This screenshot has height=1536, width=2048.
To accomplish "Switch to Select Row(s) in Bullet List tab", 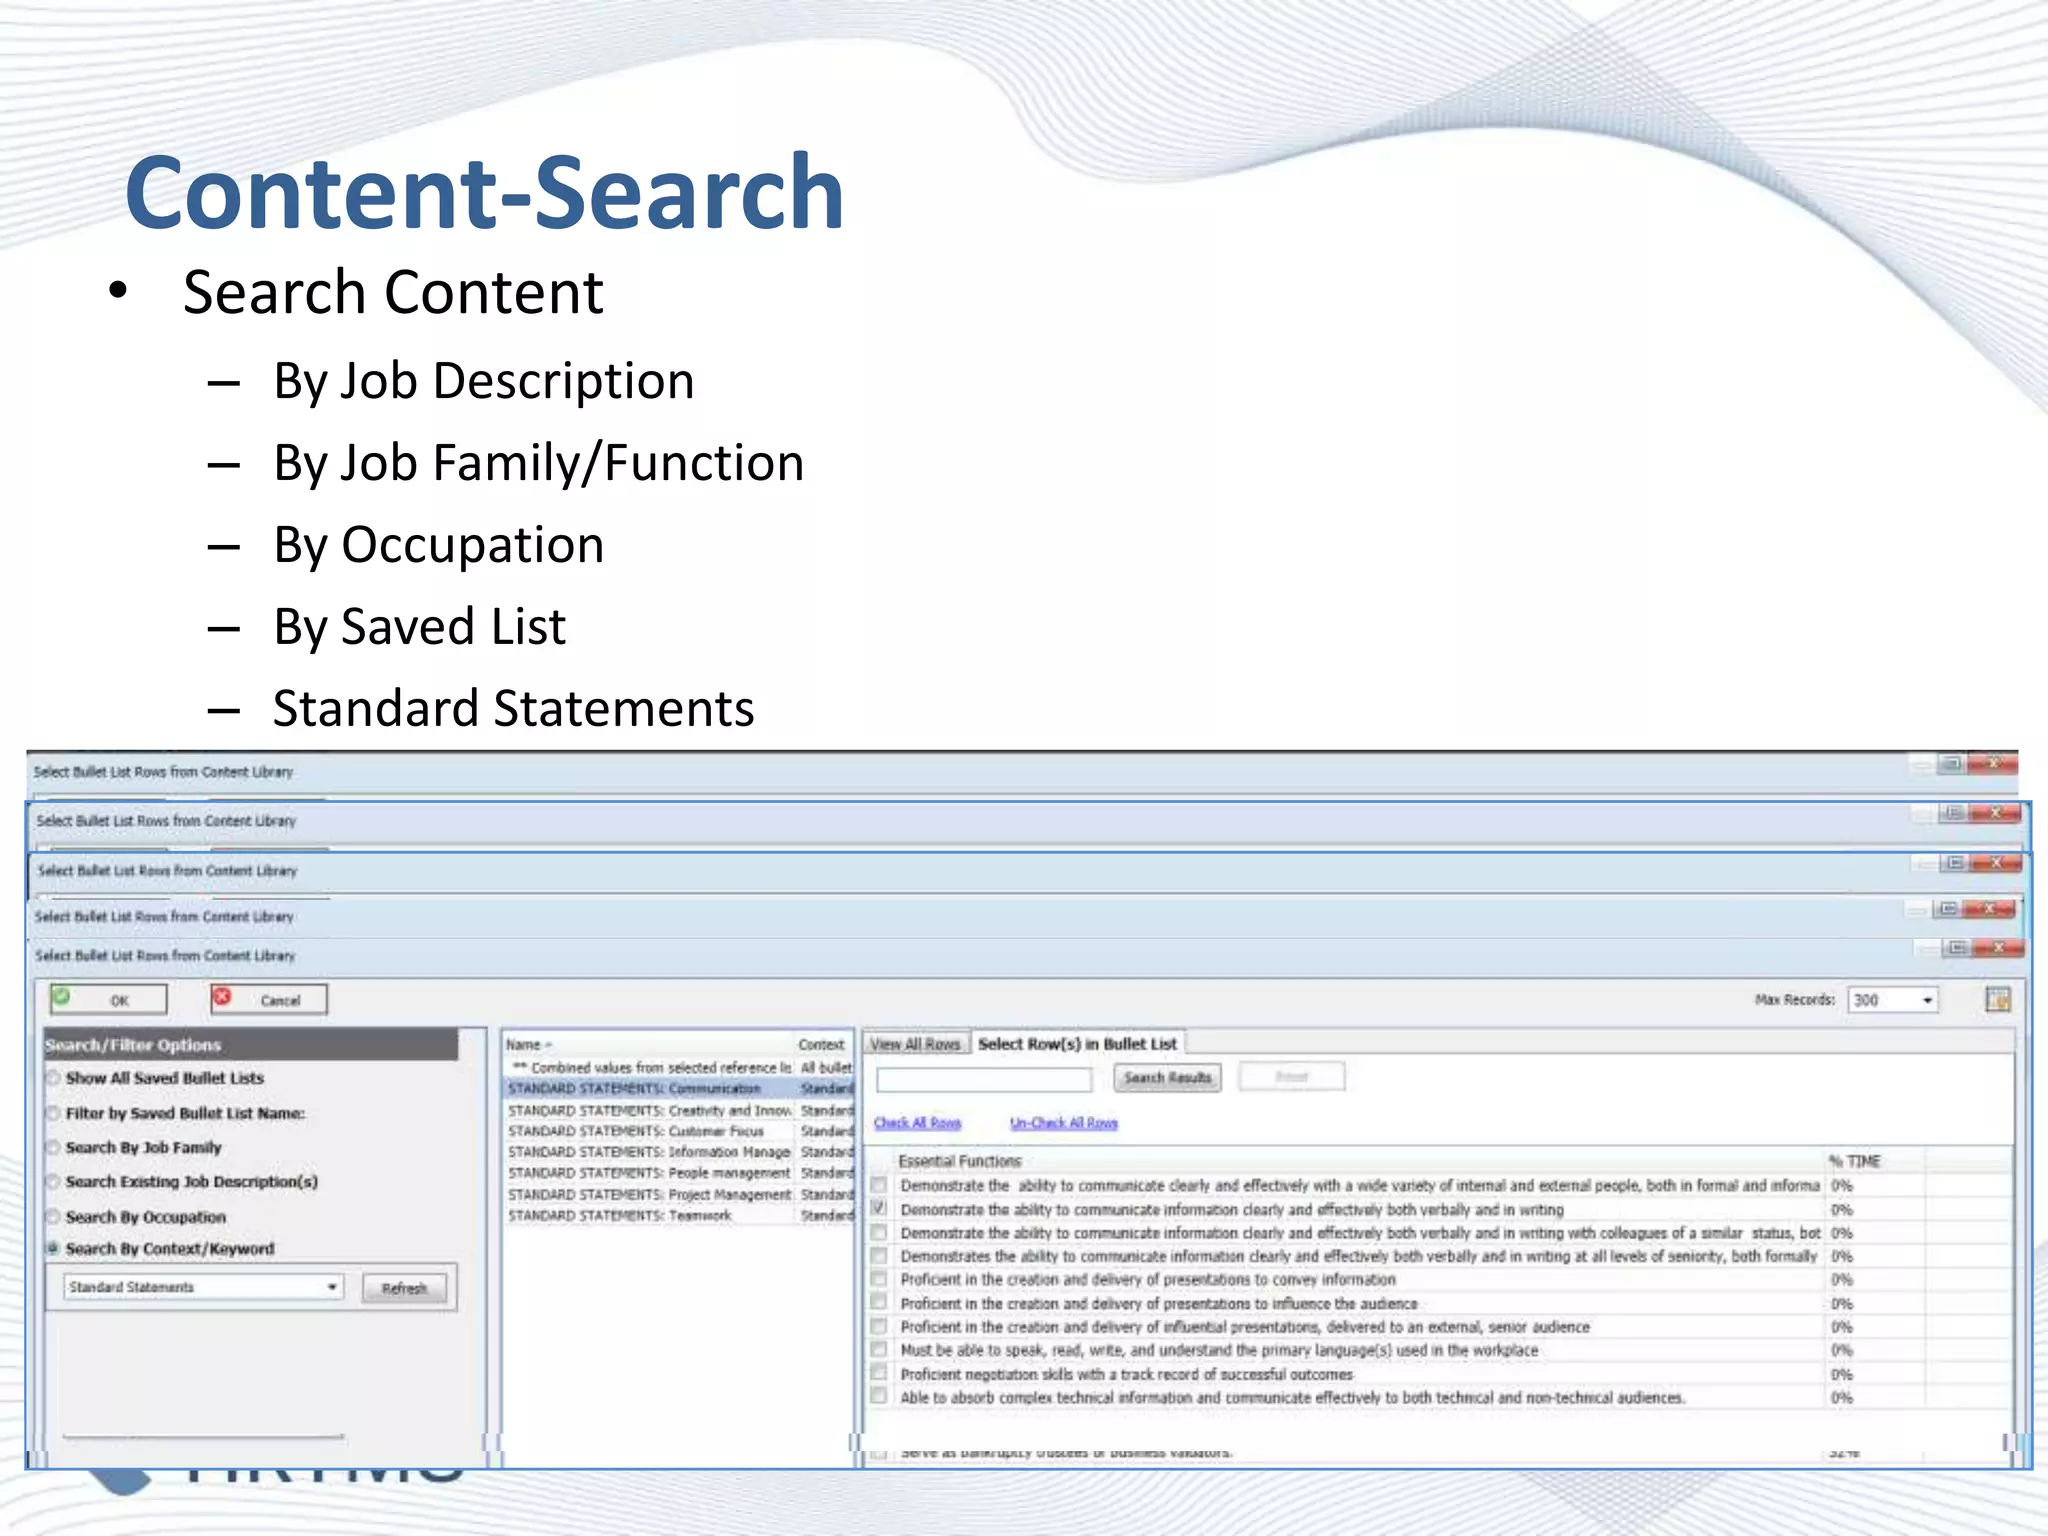I will coord(1077,1044).
